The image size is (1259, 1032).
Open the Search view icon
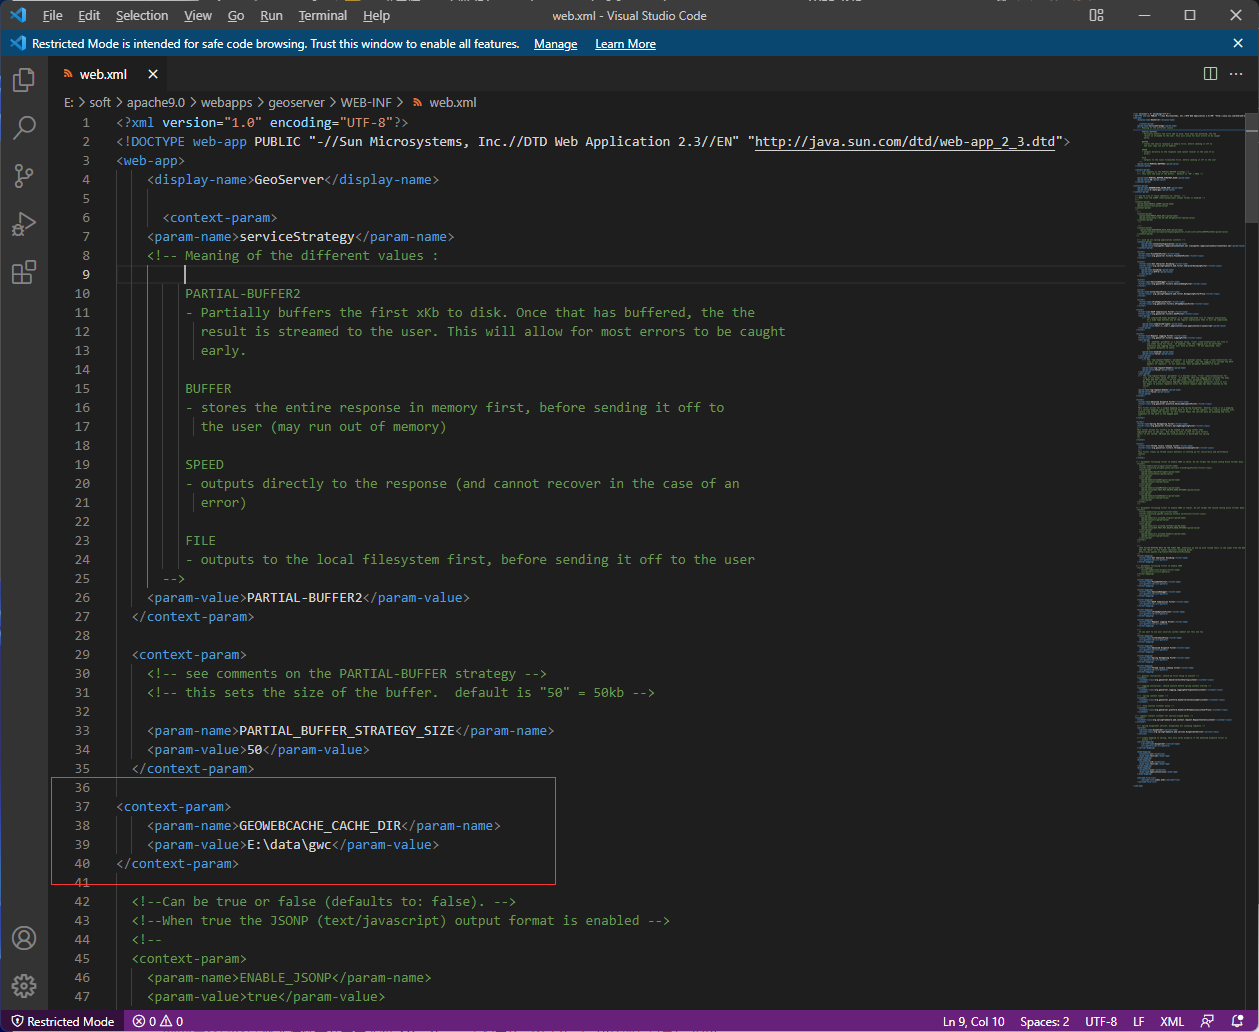[24, 128]
